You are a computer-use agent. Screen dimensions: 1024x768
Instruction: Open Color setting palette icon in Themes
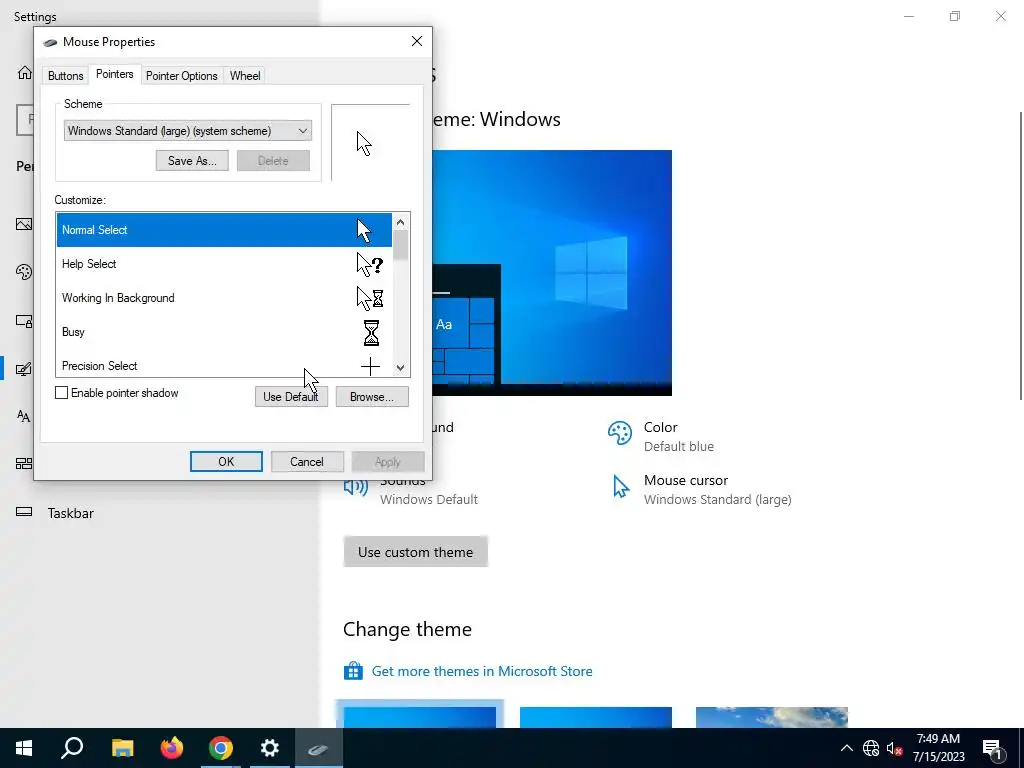(620, 433)
